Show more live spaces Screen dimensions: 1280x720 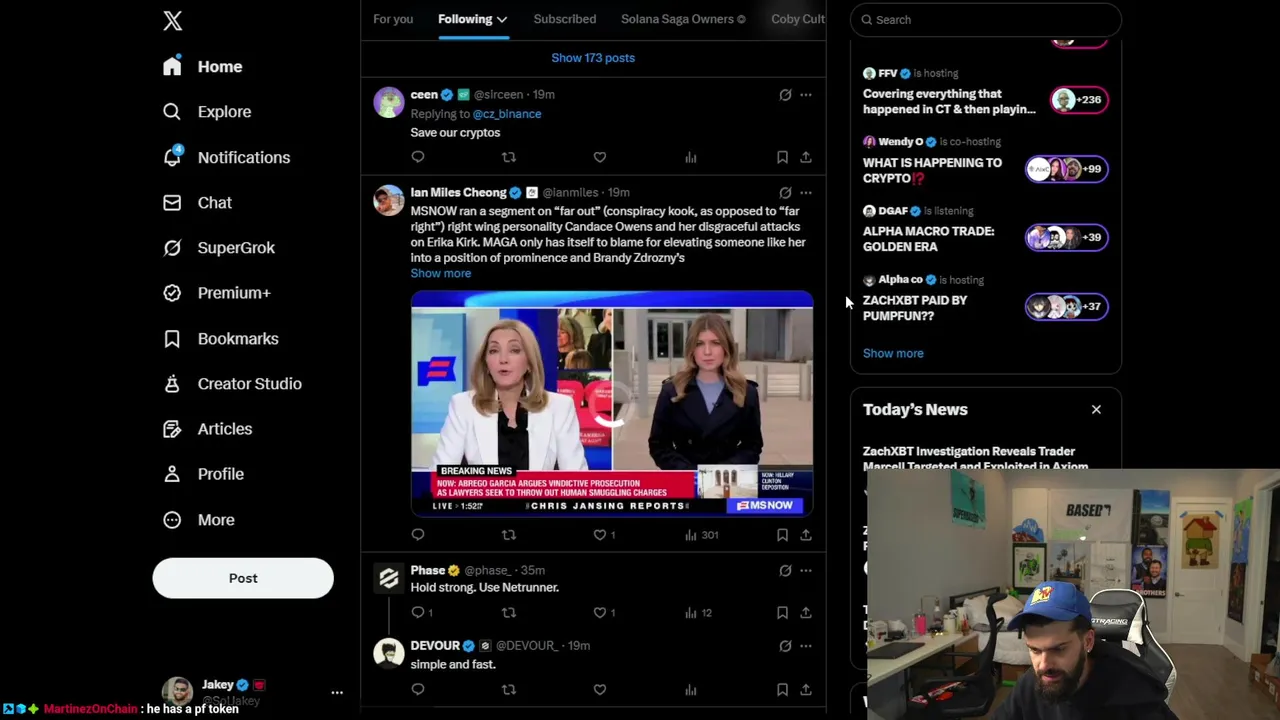coord(893,353)
